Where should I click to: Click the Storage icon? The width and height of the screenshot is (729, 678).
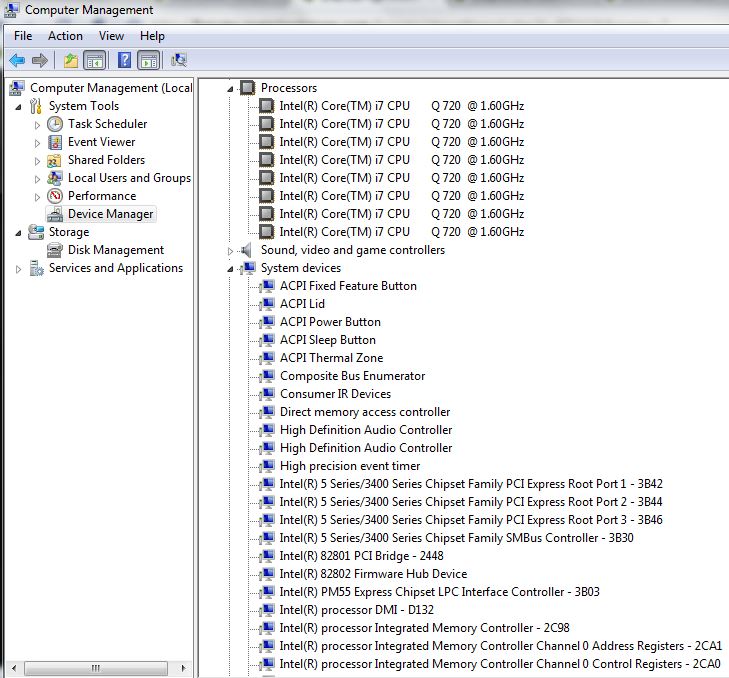pyautogui.click(x=36, y=232)
